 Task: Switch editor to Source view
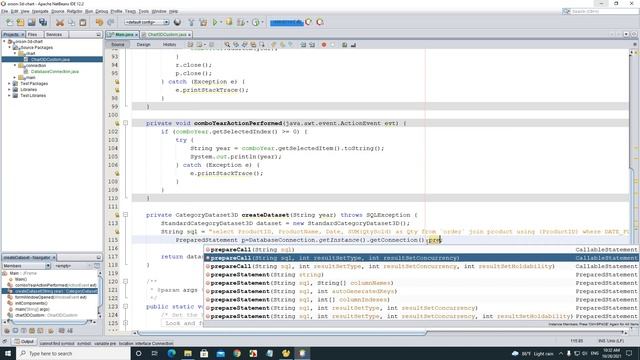coord(118,44)
